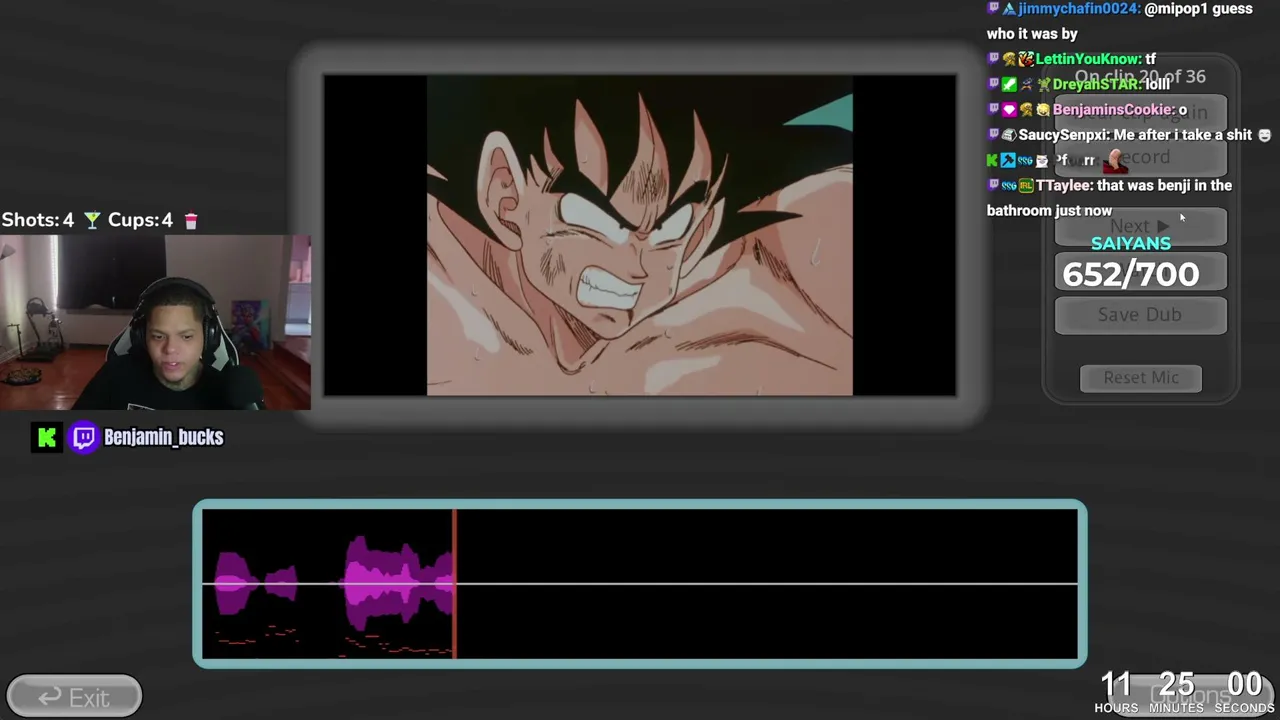Click the Twitch badge before jimmychafin0024

pos(993,8)
